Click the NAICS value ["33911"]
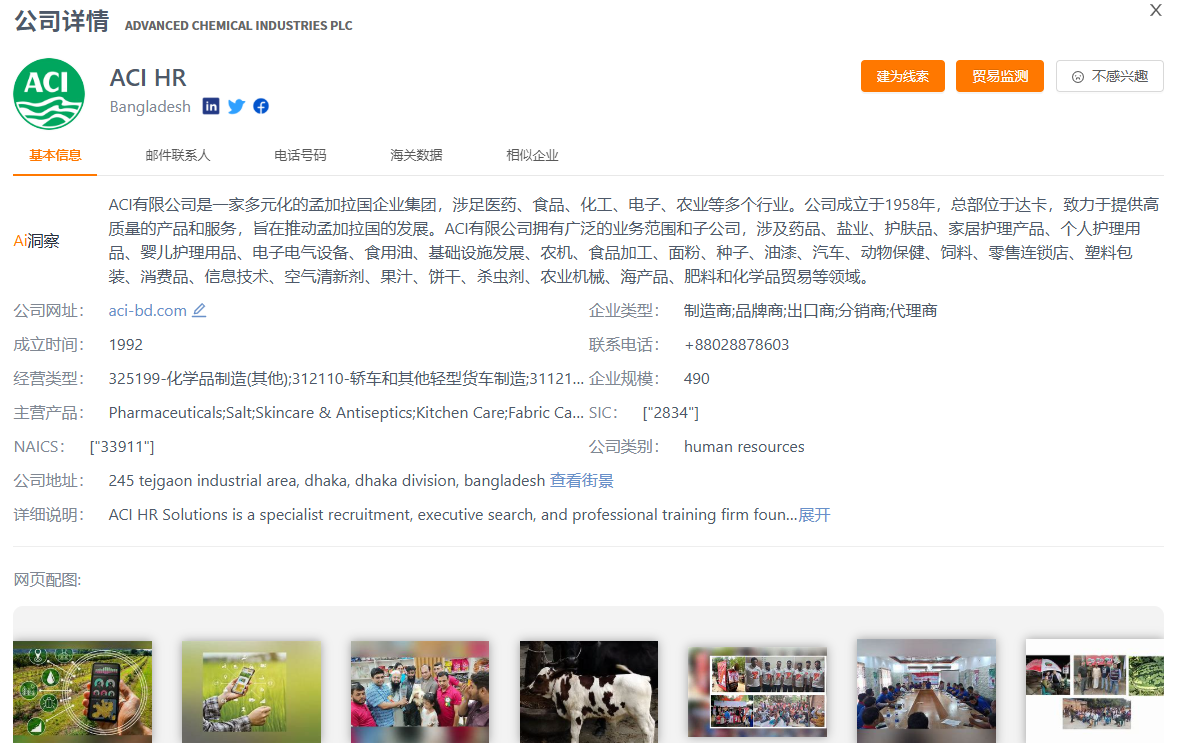The height and width of the screenshot is (743, 1184). pyautogui.click(x=122, y=447)
